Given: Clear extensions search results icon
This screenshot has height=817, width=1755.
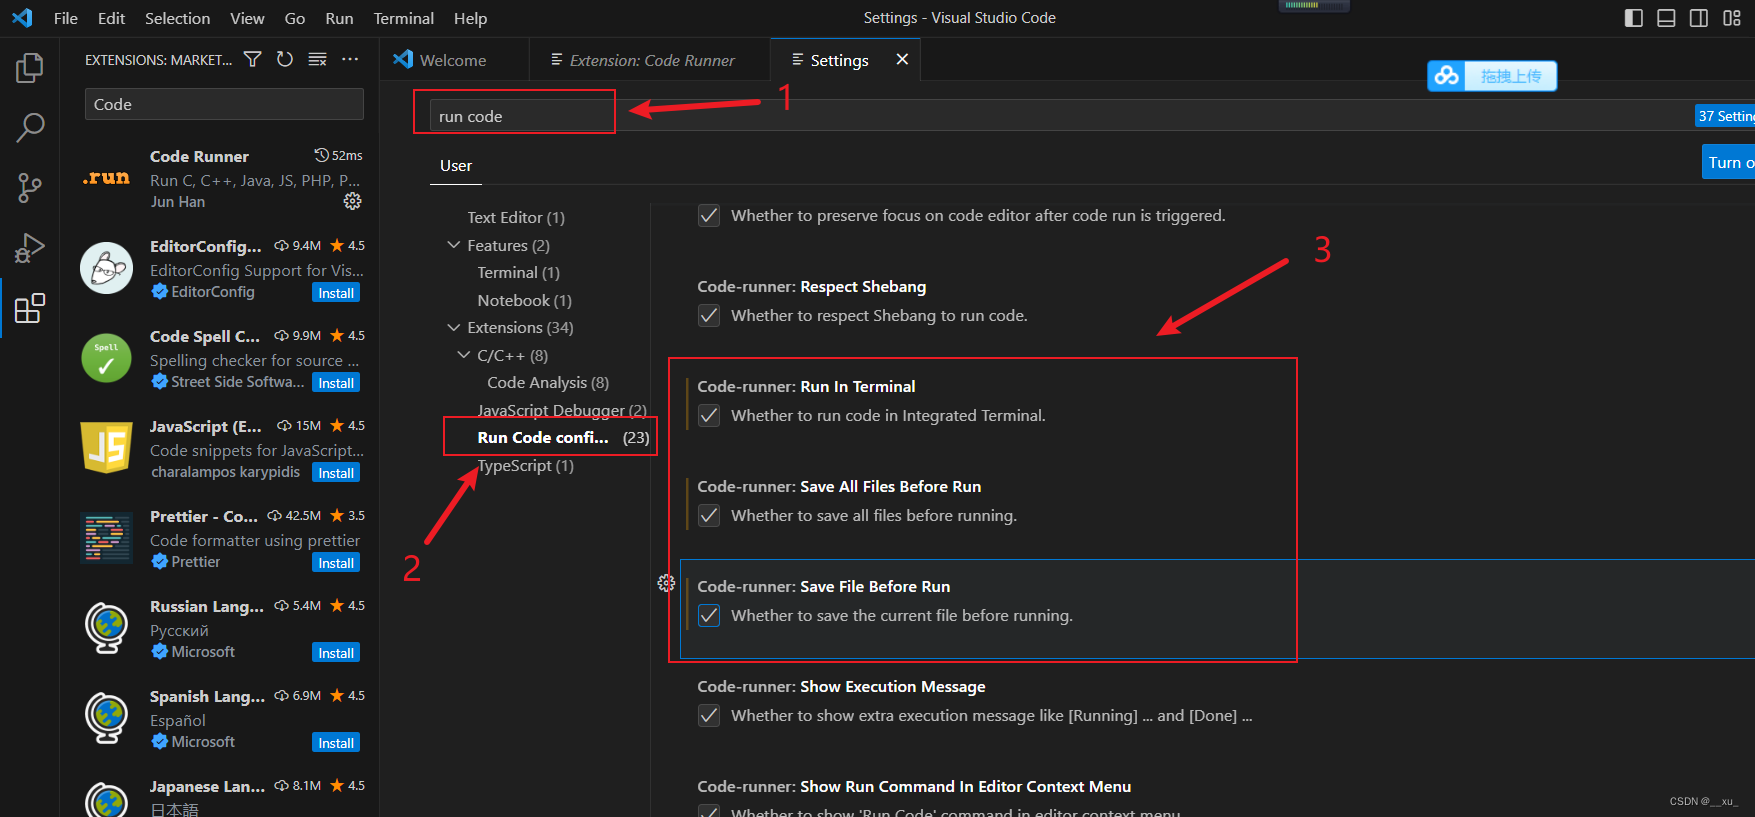Looking at the screenshot, I should pyautogui.click(x=317, y=60).
